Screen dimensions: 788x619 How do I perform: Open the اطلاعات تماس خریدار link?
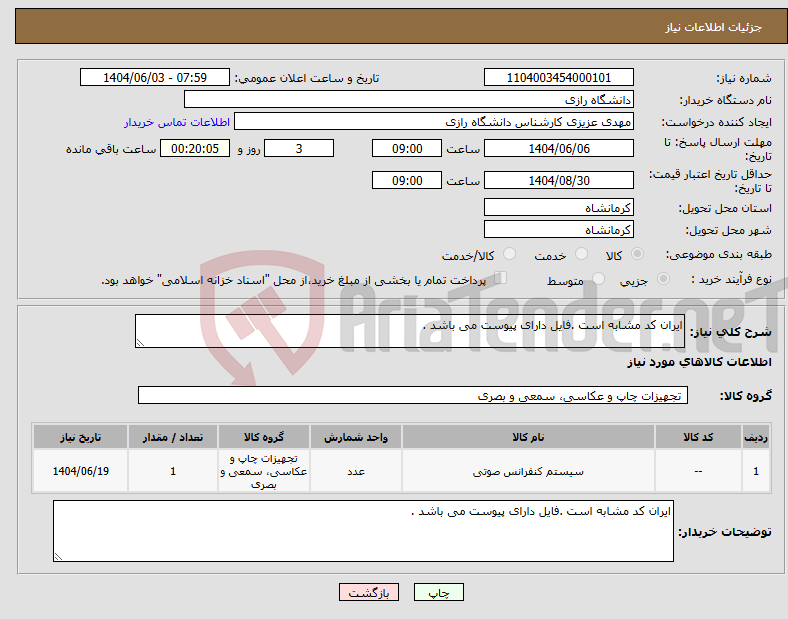pos(177,122)
